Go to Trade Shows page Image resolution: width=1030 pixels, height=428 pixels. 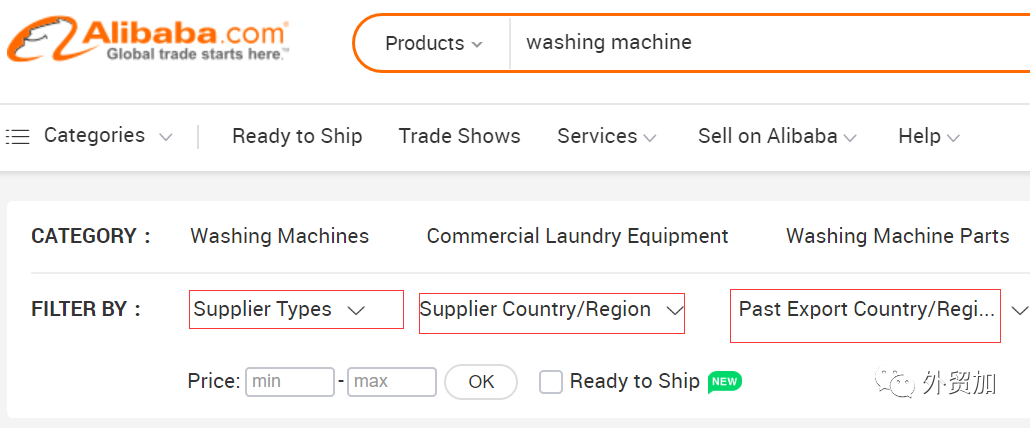(x=459, y=136)
